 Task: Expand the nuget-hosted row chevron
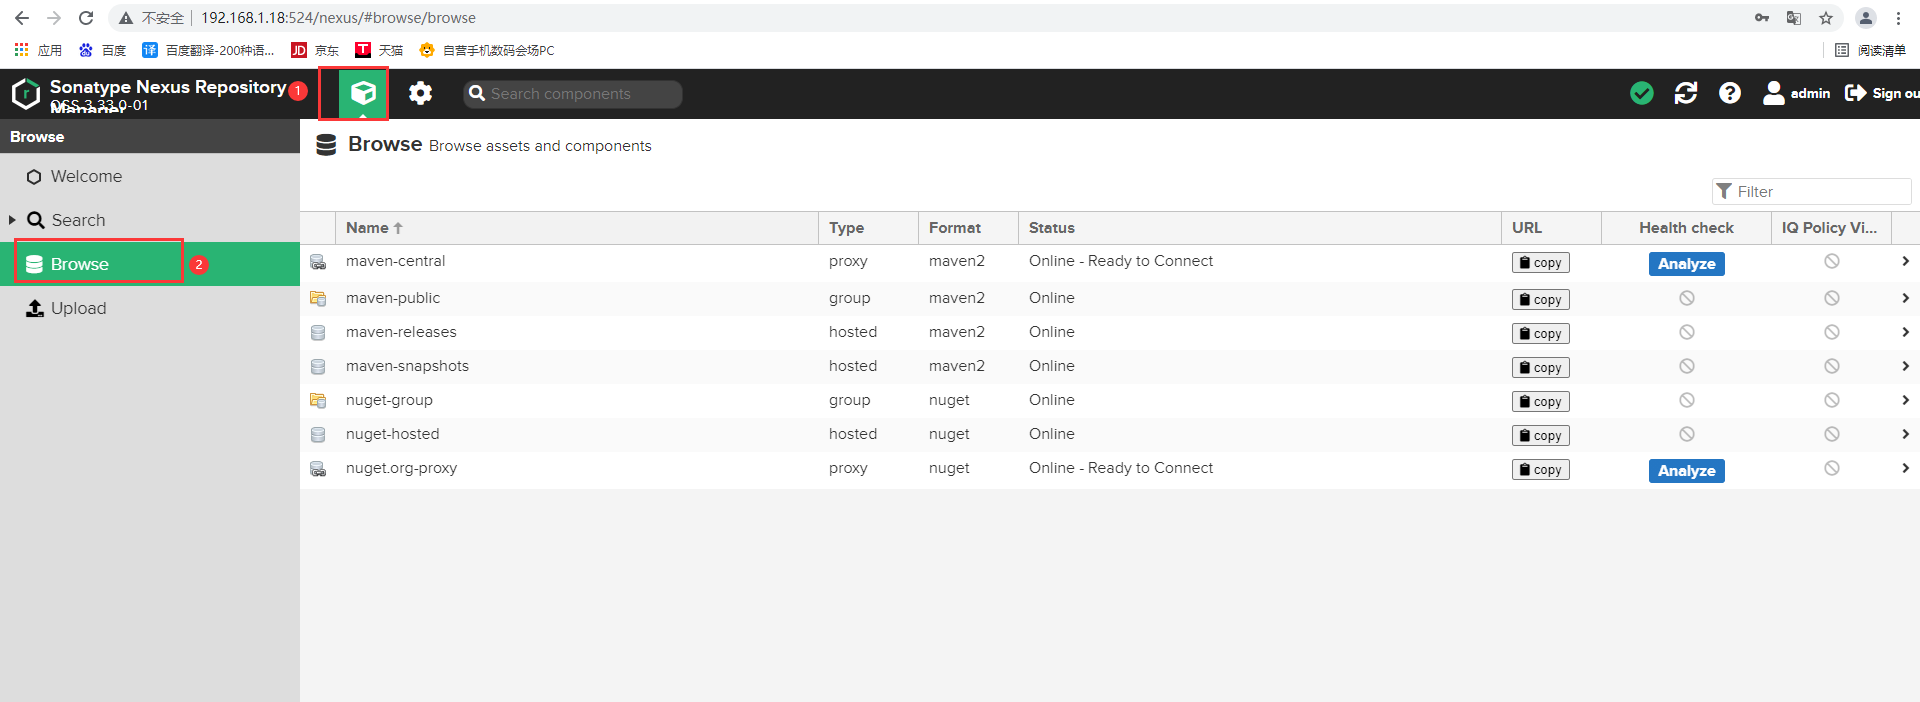click(1905, 434)
